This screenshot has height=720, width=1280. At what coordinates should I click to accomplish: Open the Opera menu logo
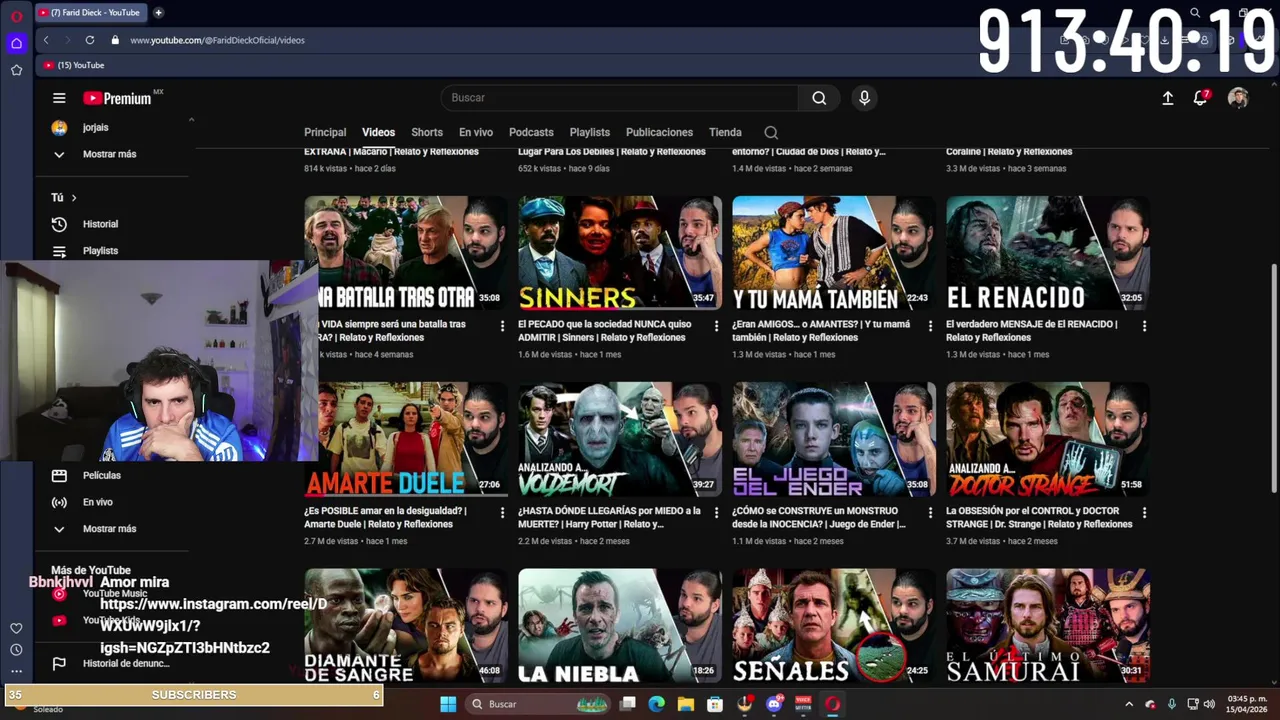(16, 16)
